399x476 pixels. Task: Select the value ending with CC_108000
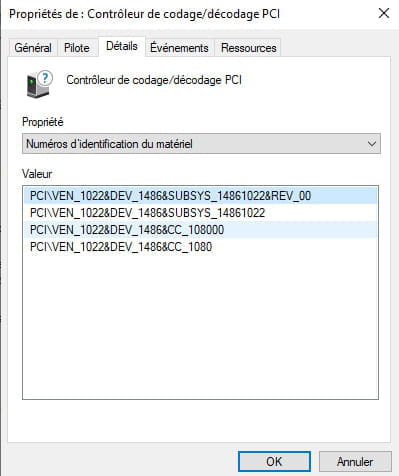click(201, 230)
